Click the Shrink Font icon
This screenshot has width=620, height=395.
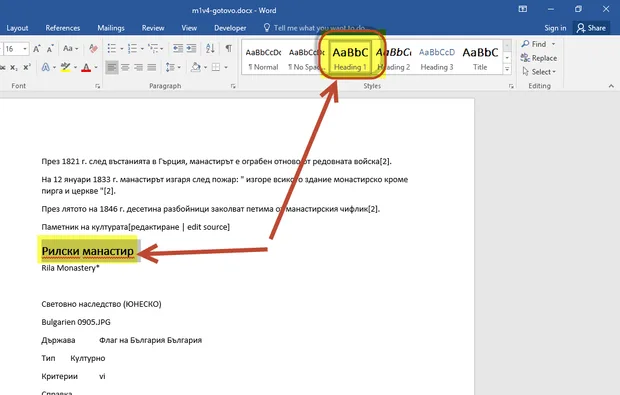(50, 49)
